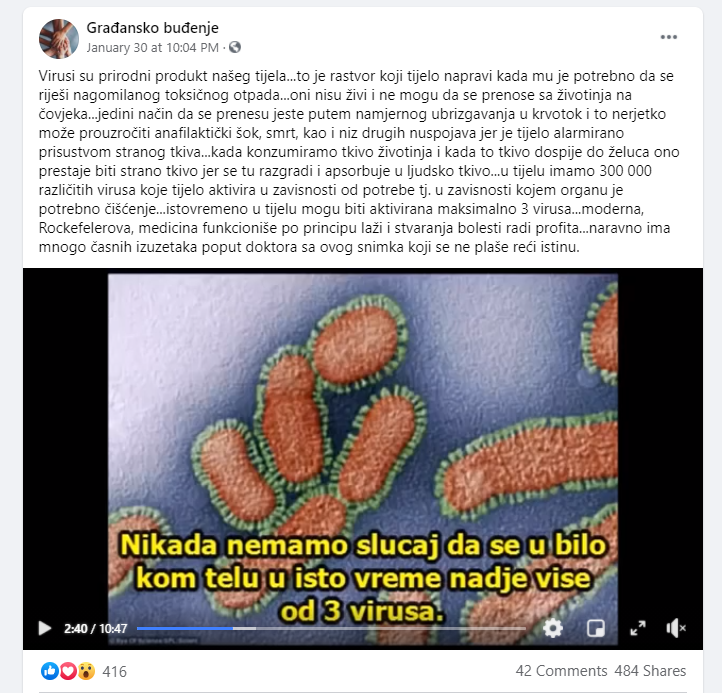The image size is (722, 693).
Task: Play the video with the play button
Action: click(45, 628)
